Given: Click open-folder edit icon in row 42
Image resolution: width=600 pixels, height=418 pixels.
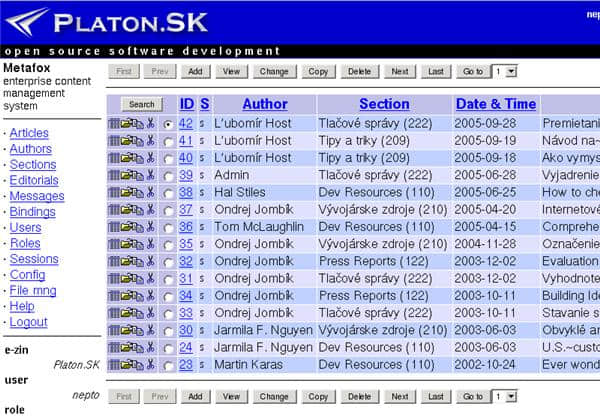Looking at the screenshot, I should click(127, 123).
